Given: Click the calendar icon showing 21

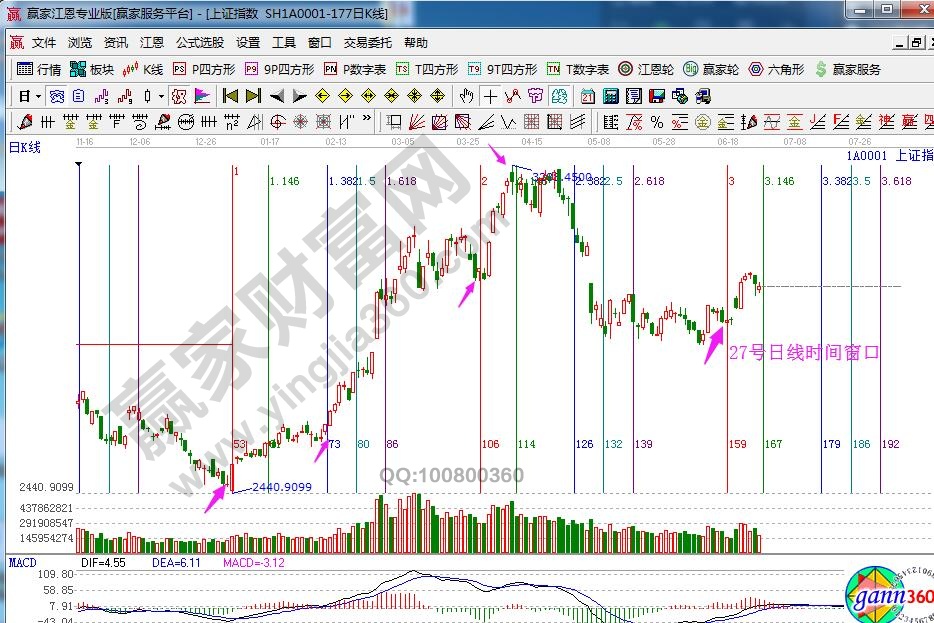Looking at the screenshot, I should click(587, 97).
